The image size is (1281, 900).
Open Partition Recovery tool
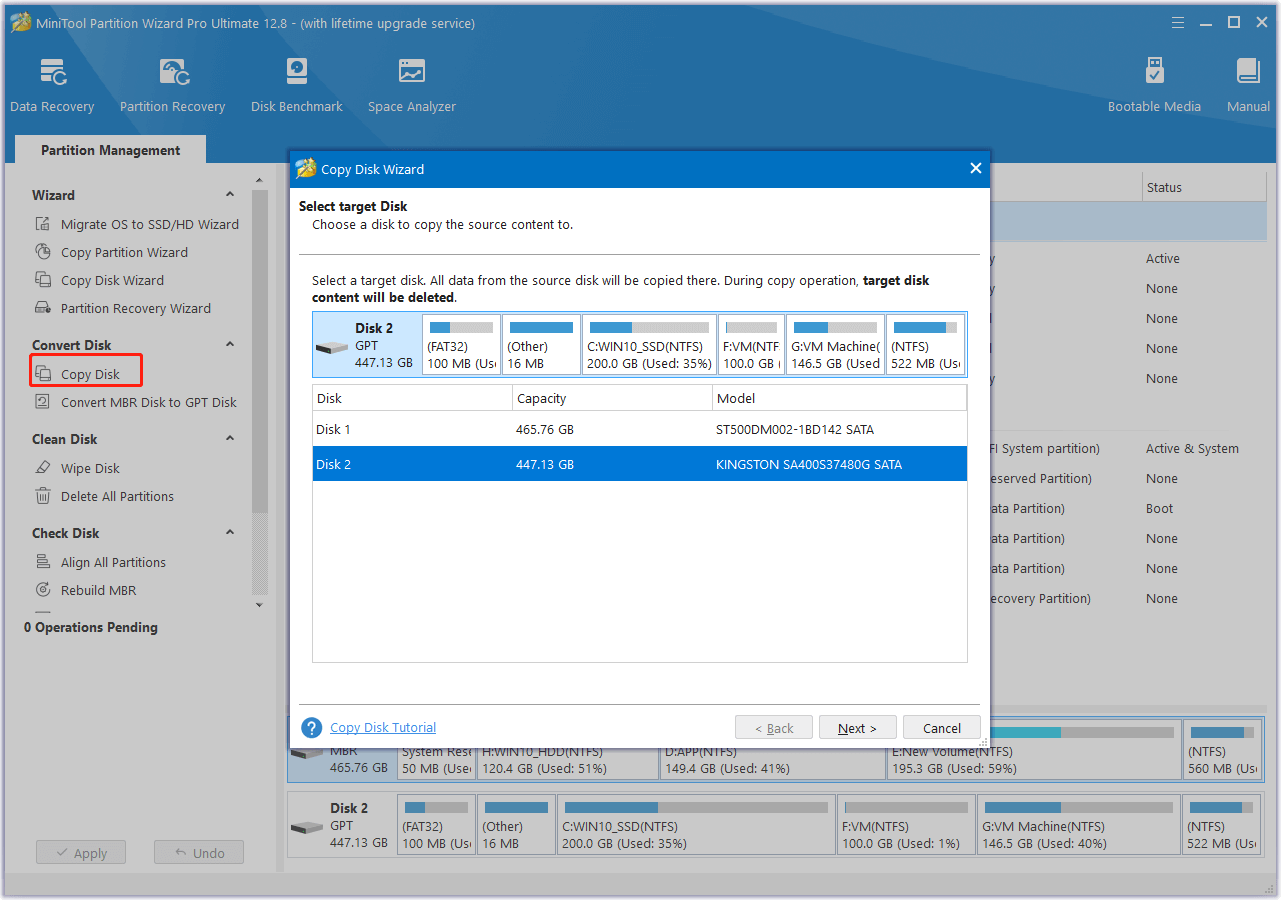point(172,86)
